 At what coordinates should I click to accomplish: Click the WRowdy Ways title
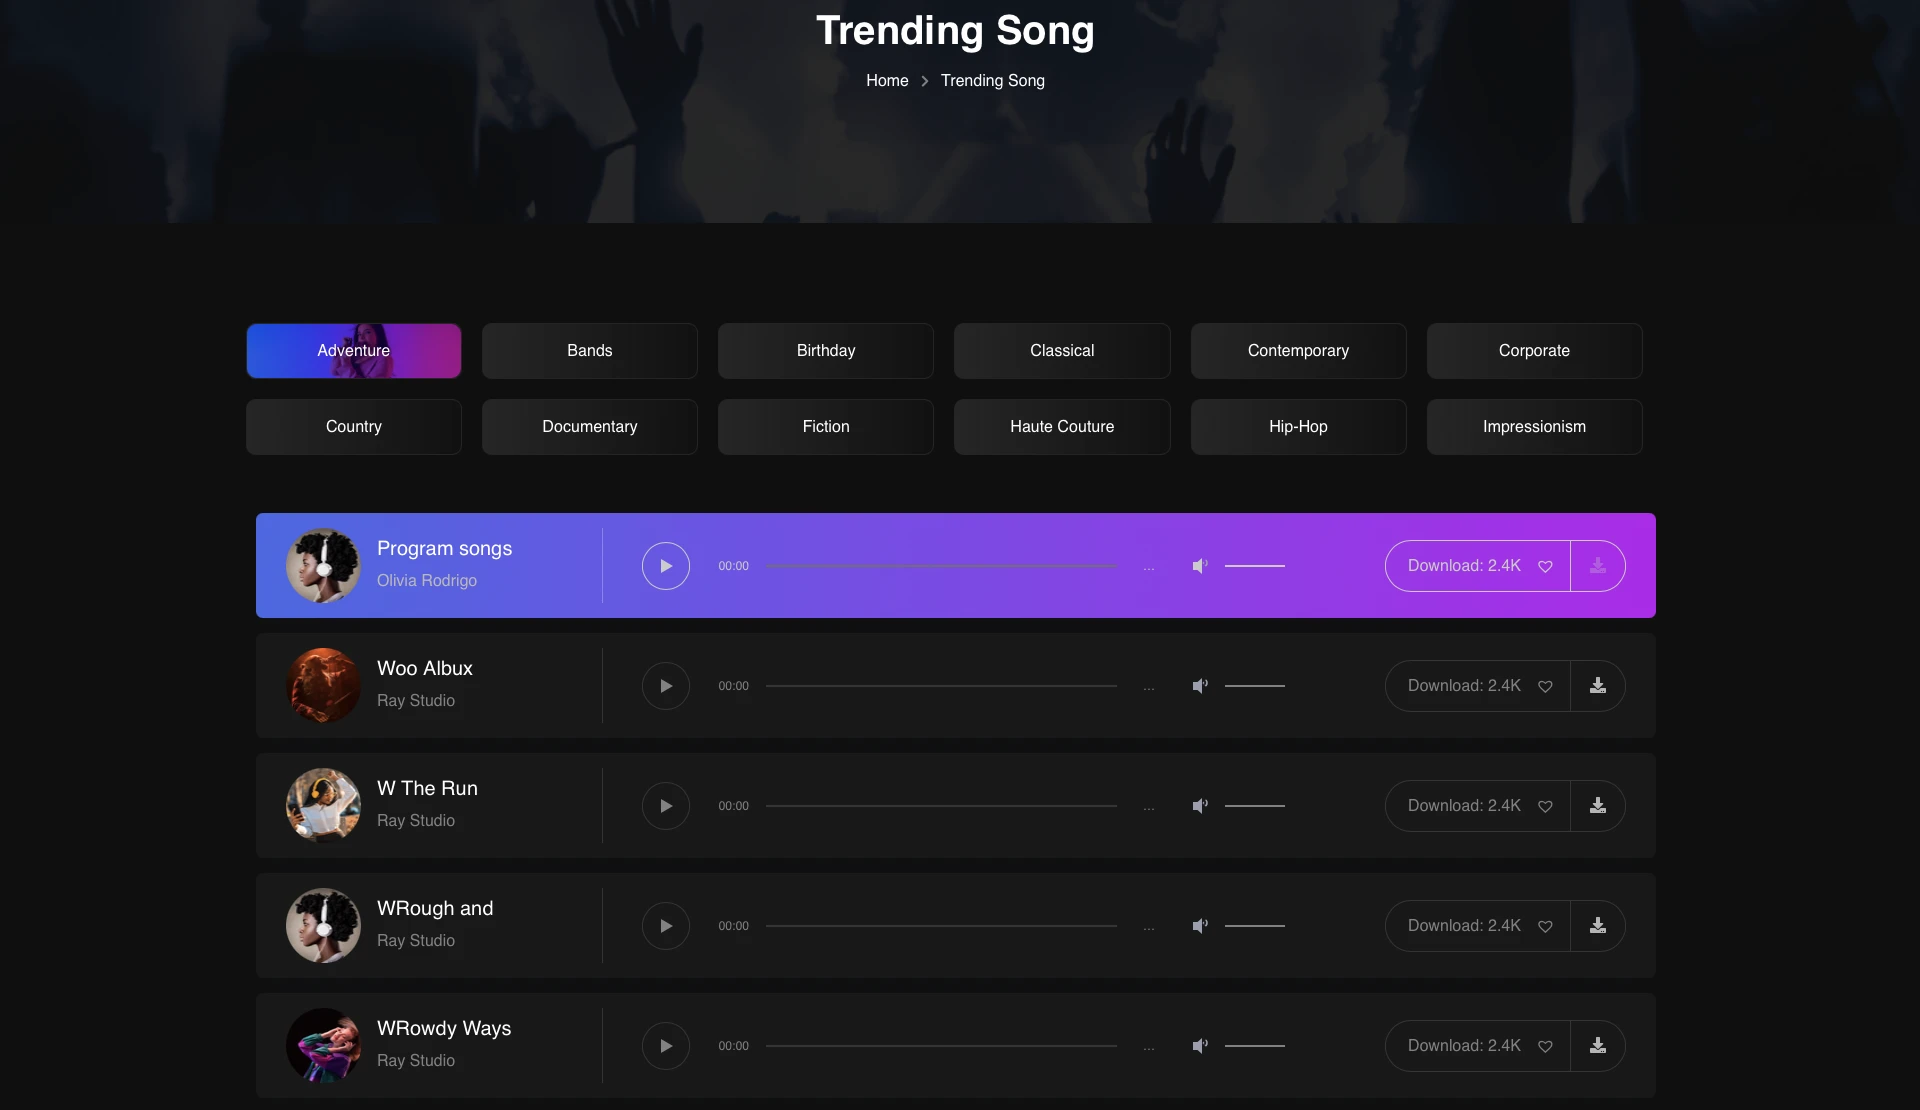444,1029
